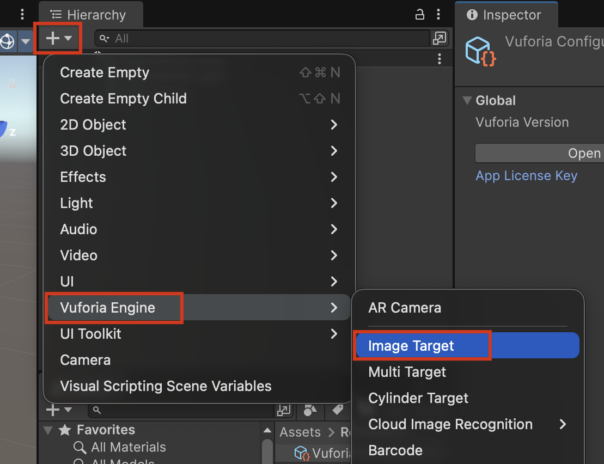Click the scene gizmo globe icon

8,40
